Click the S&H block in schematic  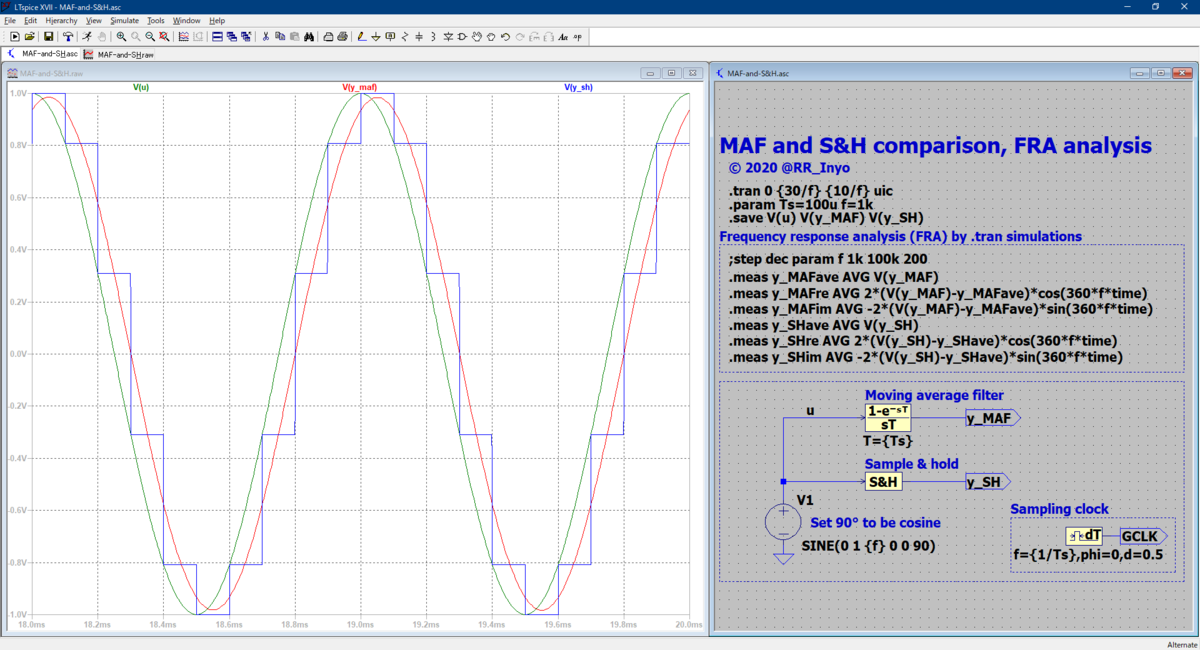884,482
